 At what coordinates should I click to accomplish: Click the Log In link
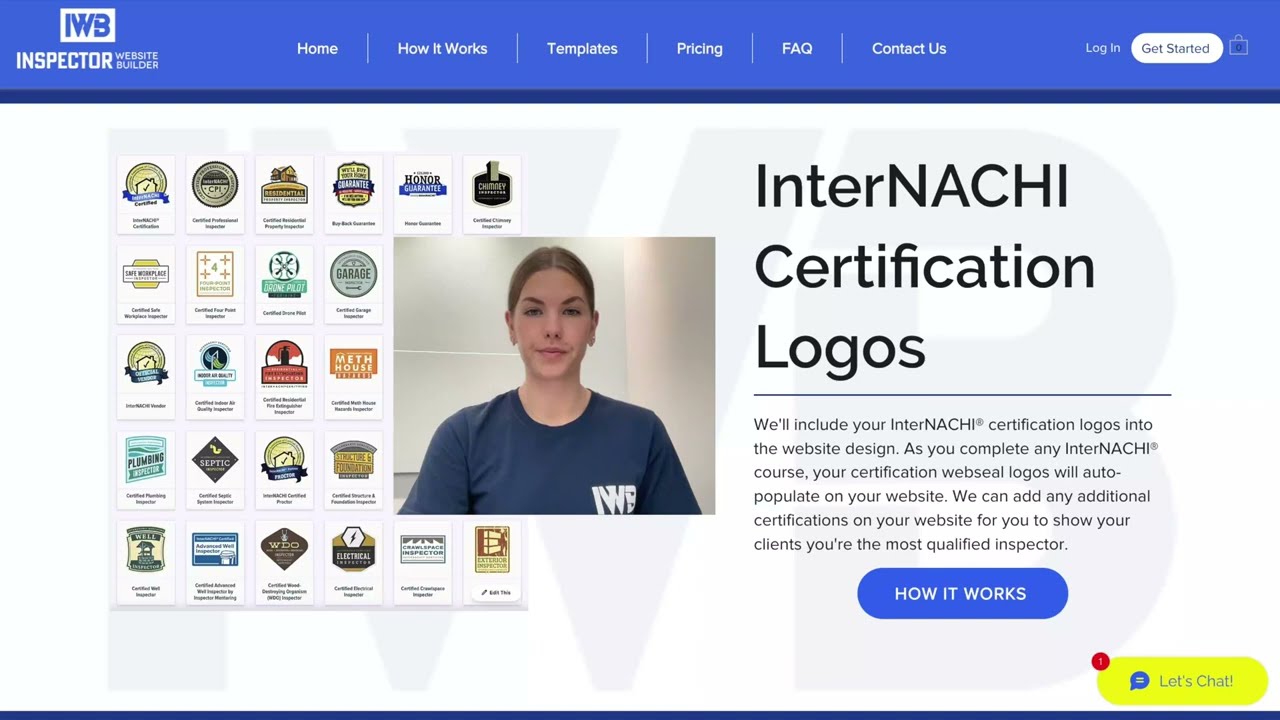tap(1103, 47)
